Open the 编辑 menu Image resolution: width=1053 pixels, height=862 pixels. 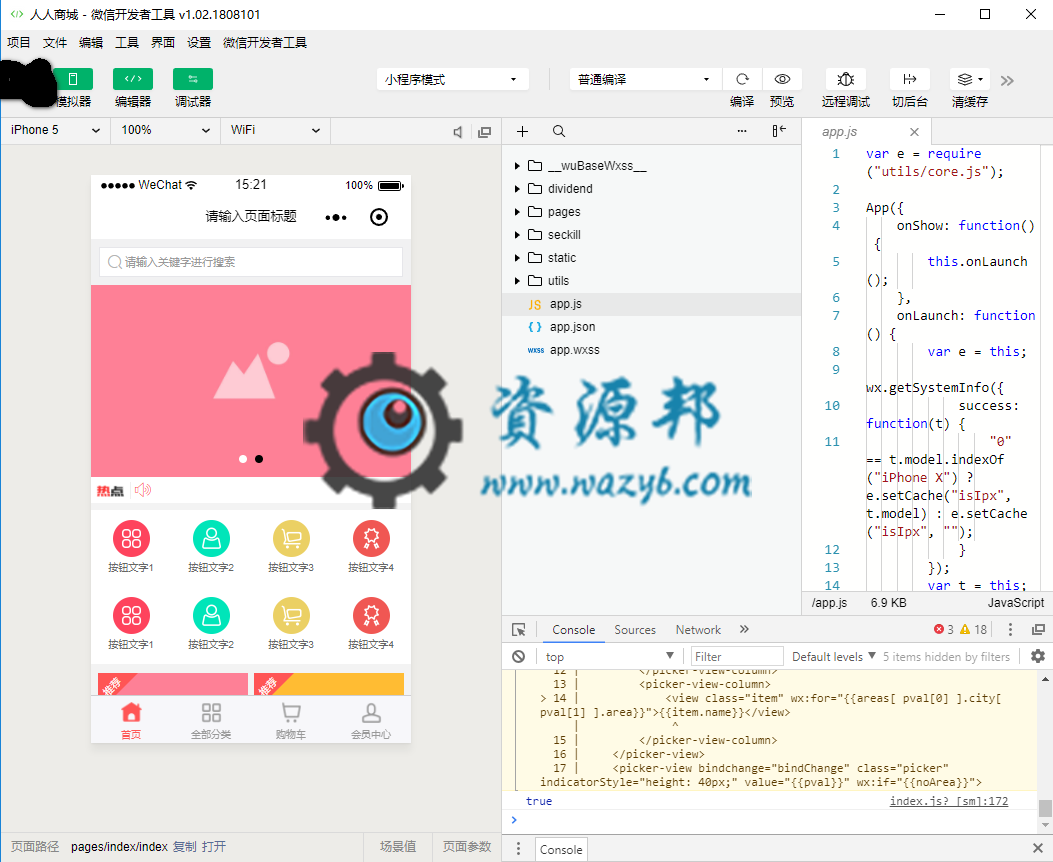[x=91, y=43]
